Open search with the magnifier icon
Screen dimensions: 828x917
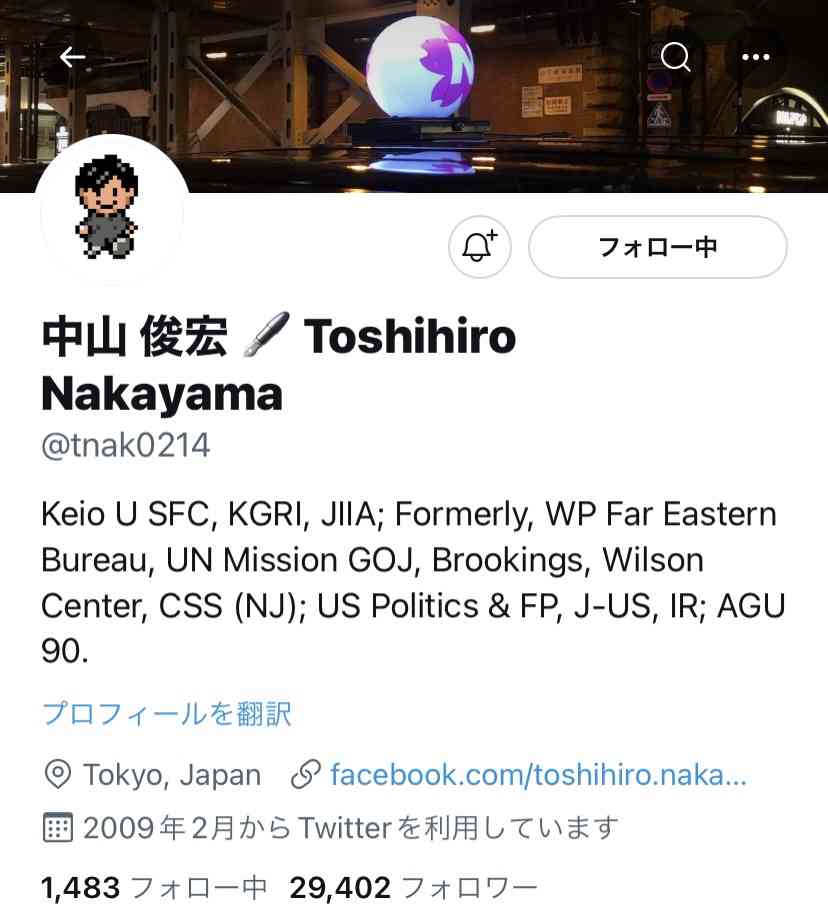[675, 57]
